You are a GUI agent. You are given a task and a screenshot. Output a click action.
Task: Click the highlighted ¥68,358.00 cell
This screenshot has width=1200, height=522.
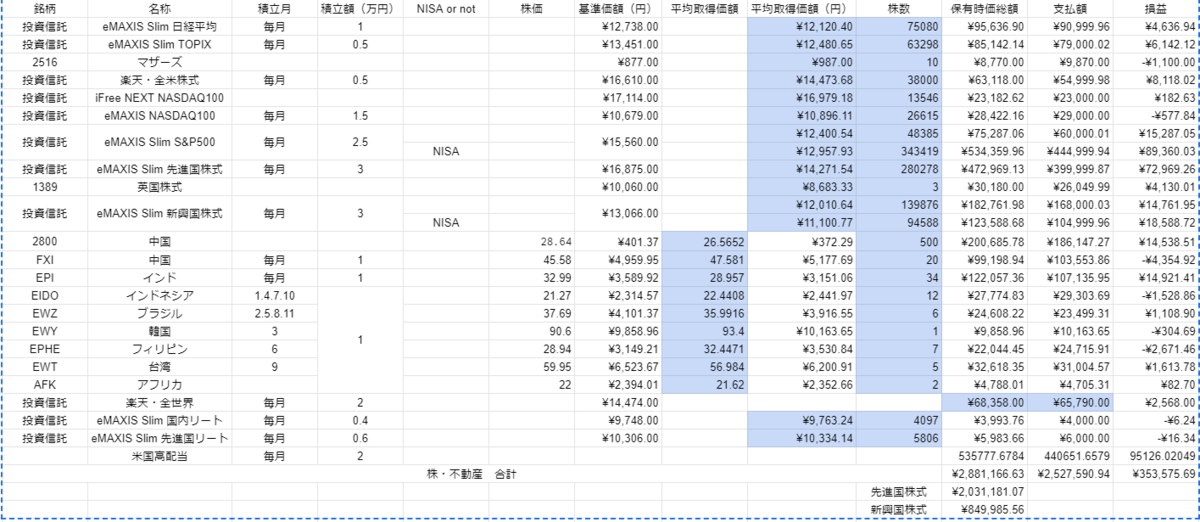tap(985, 402)
